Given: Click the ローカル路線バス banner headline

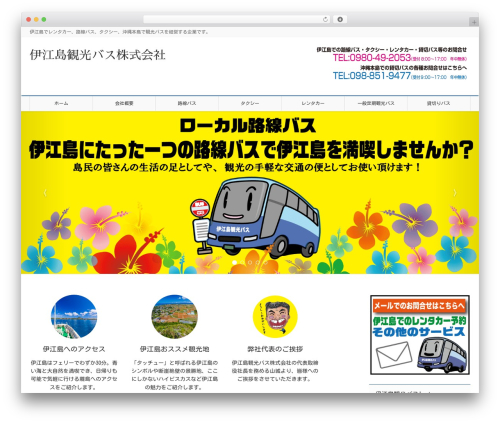Looking at the screenshot, I should pos(247,126).
